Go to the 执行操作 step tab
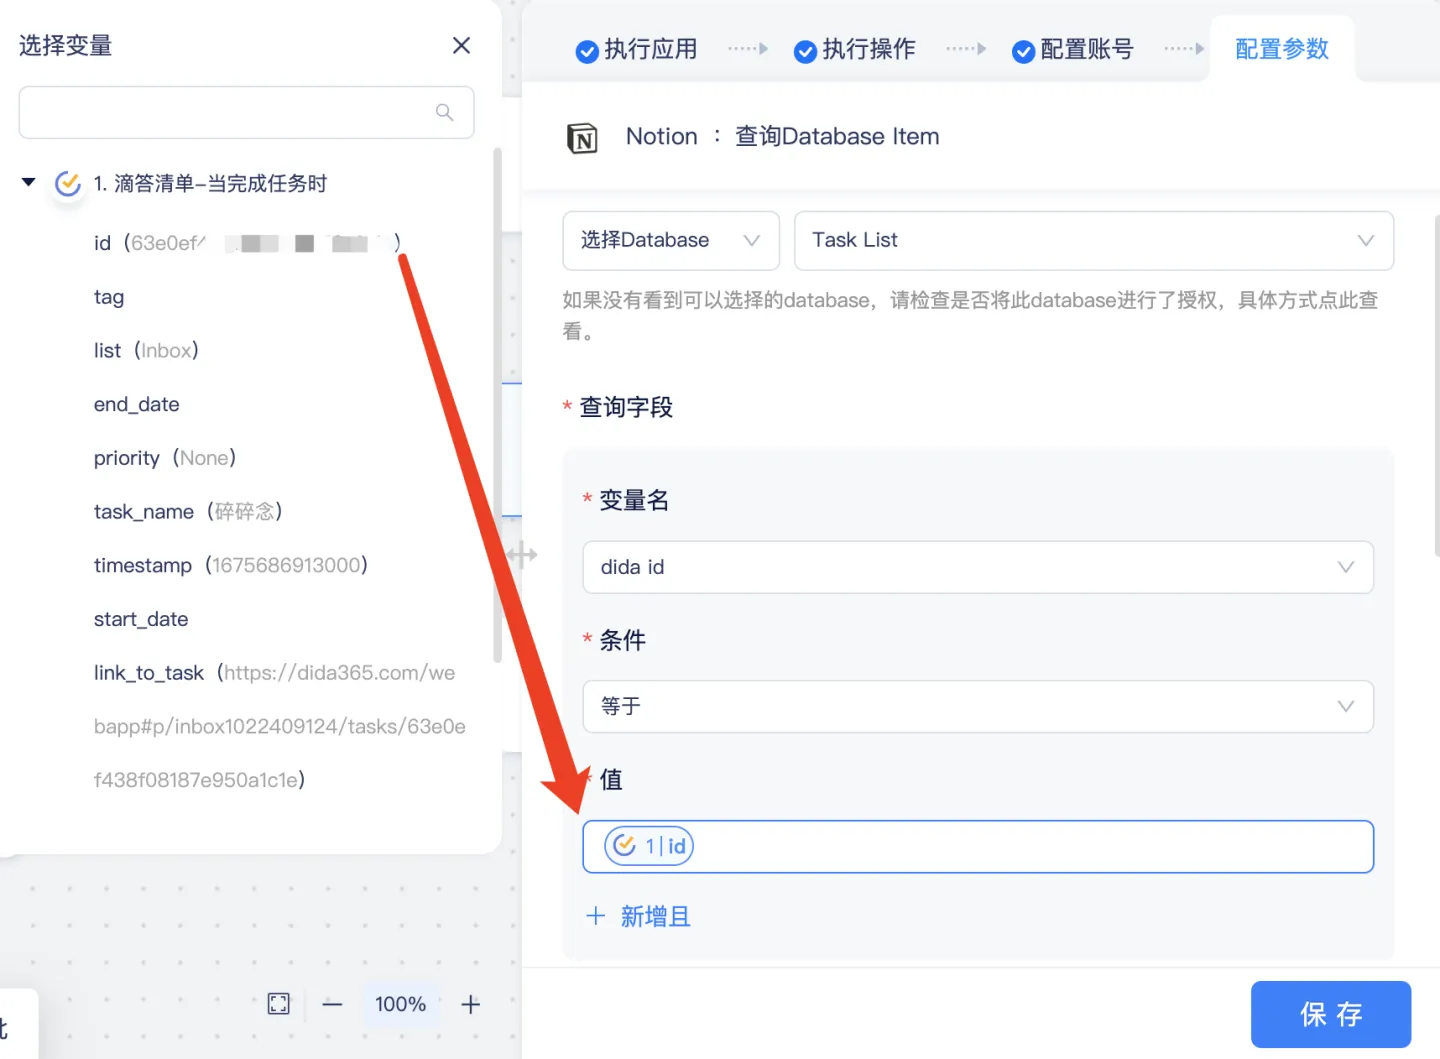 click(854, 49)
